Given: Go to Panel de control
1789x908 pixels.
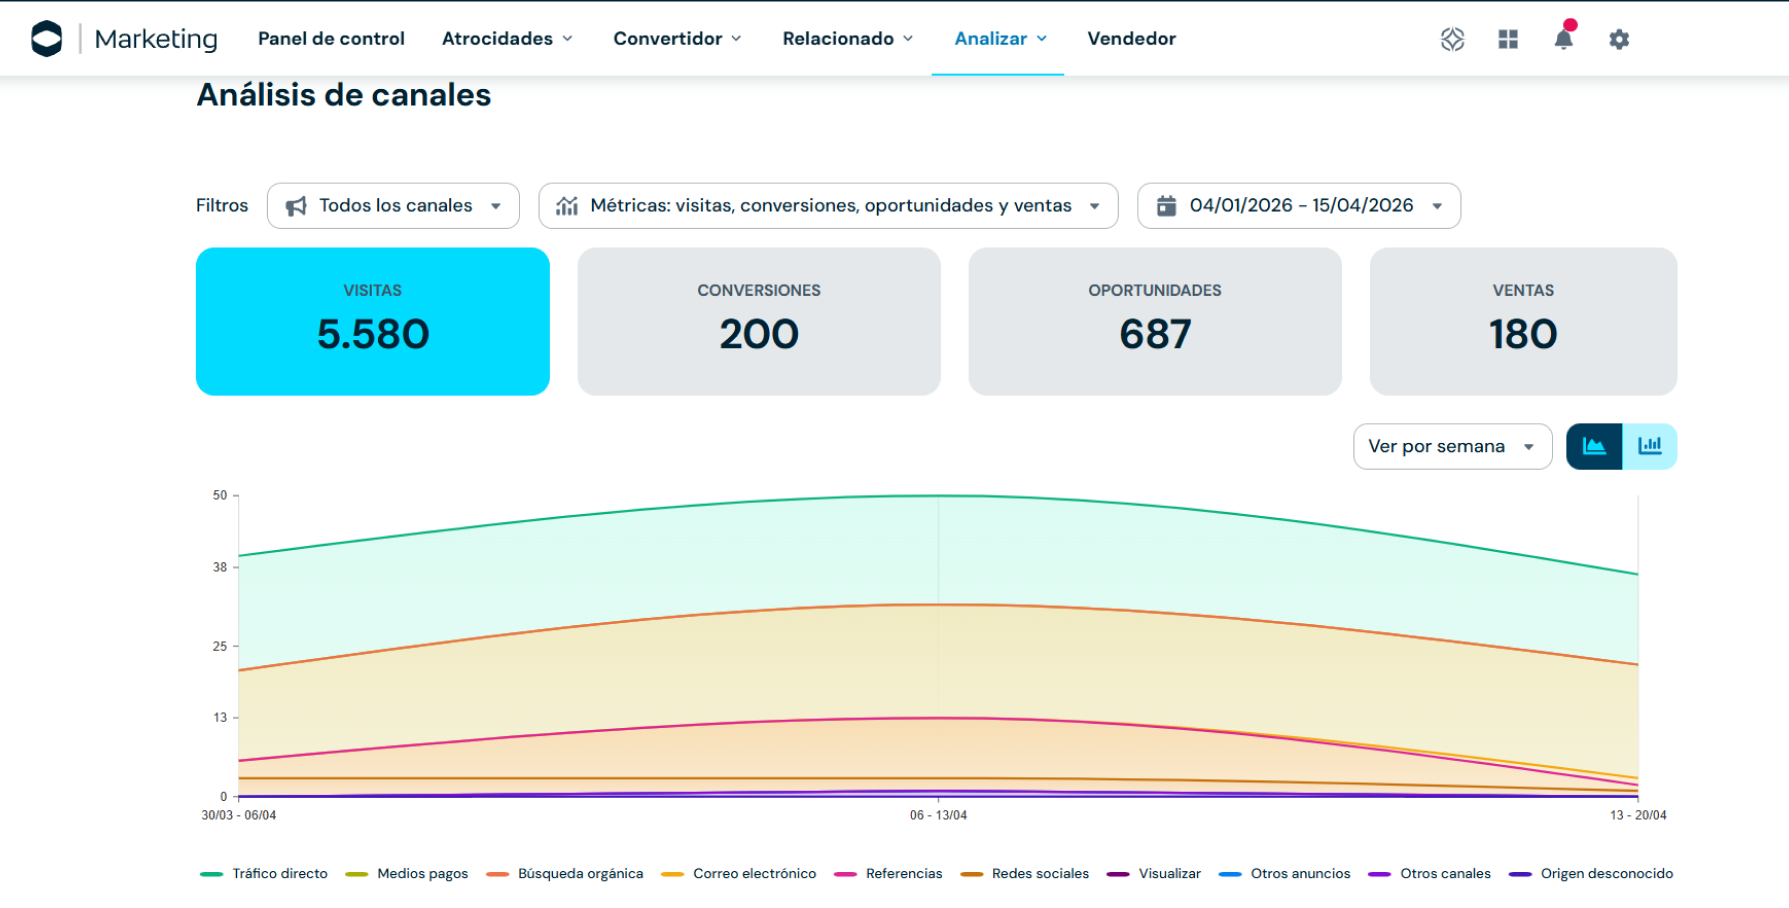Looking at the screenshot, I should coord(331,39).
